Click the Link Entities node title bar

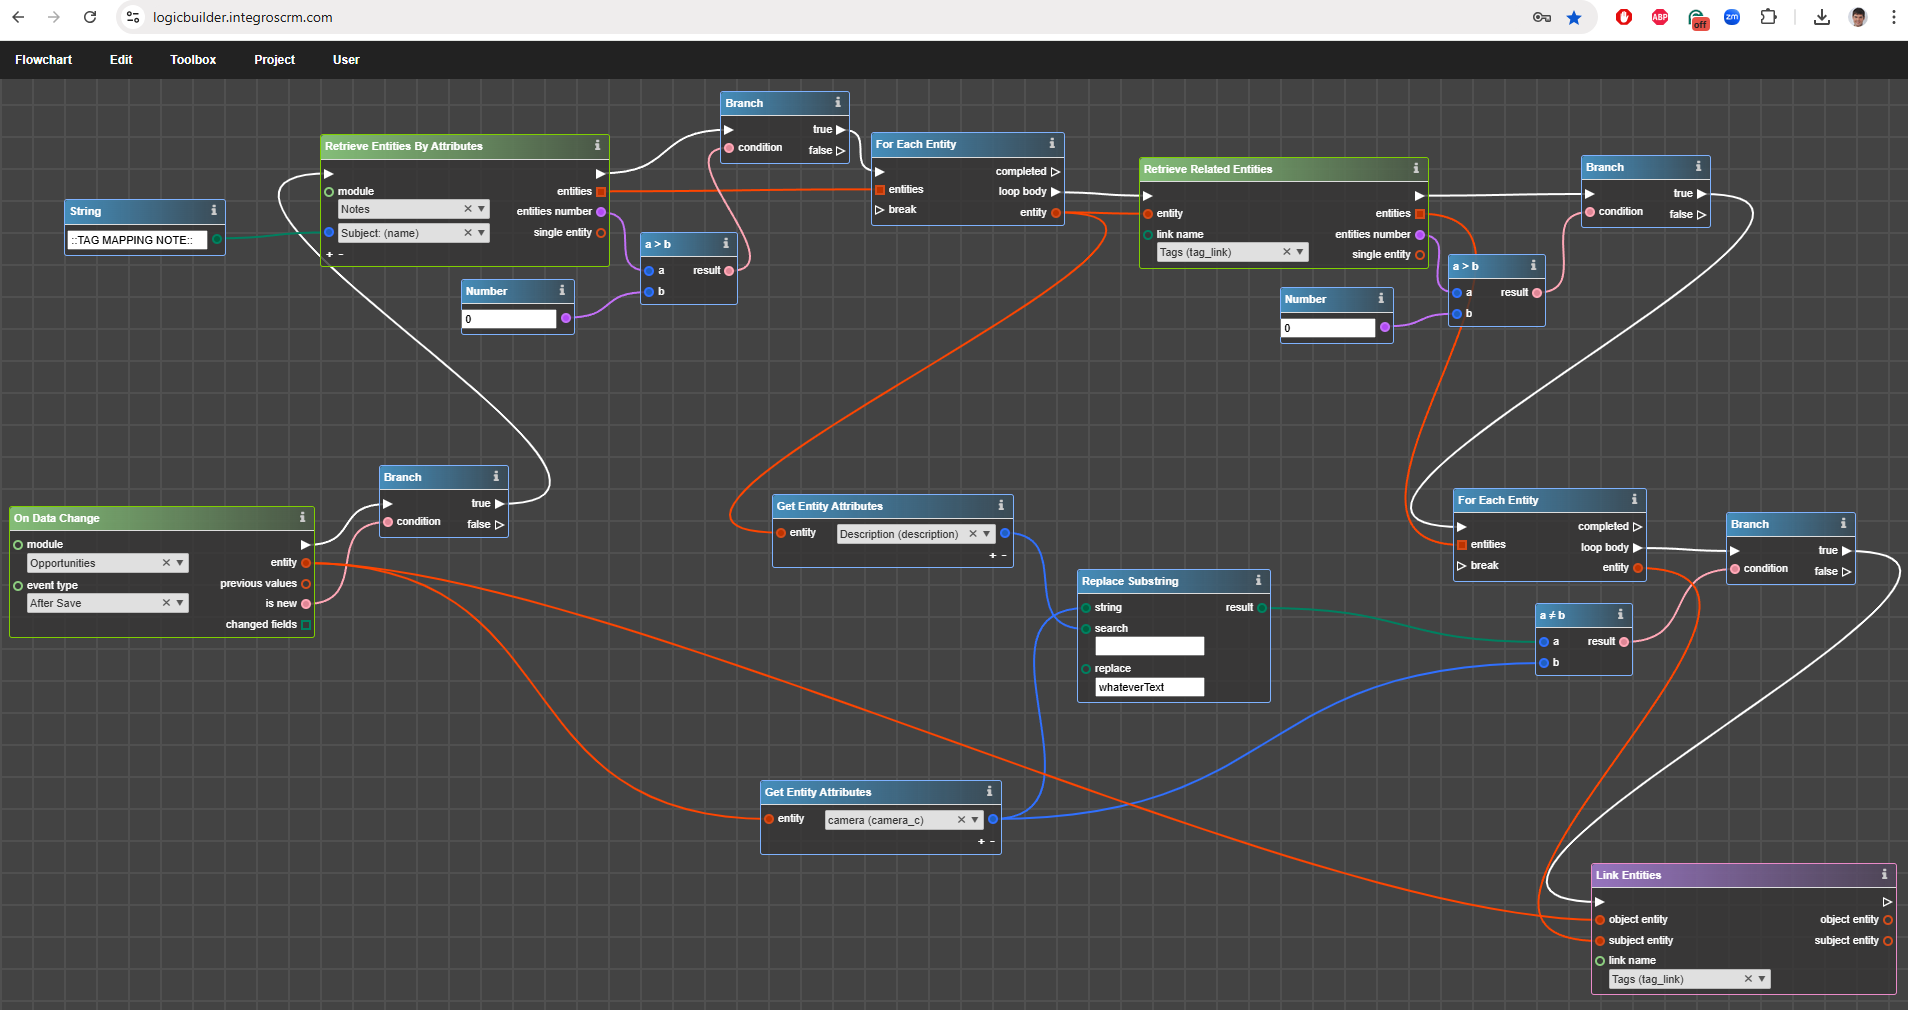(1743, 875)
